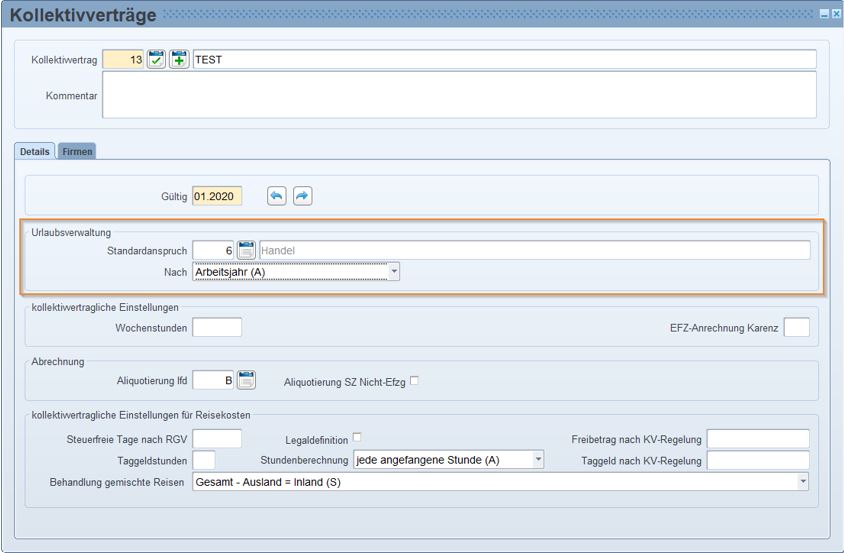The height and width of the screenshot is (553, 844).
Task: Click into the Kommentar text area
Action: 459,95
